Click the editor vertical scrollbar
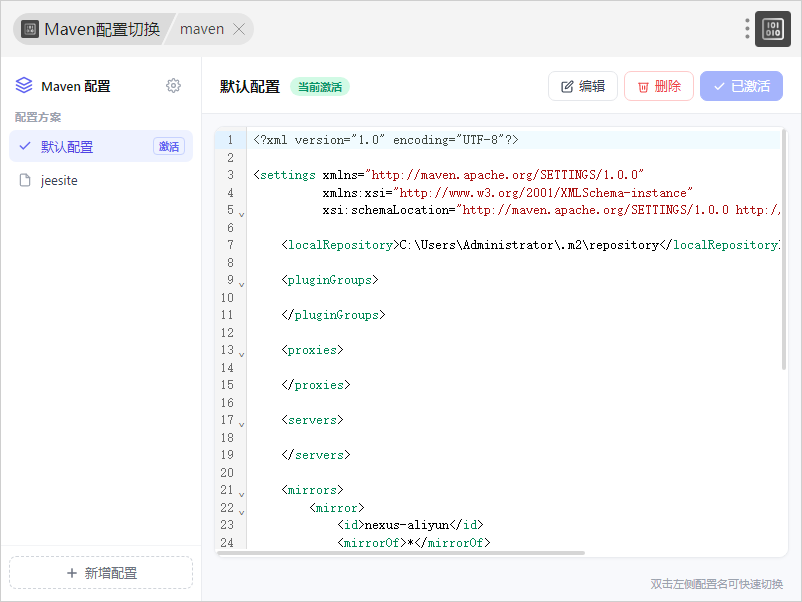The width and height of the screenshot is (802, 602). pos(784,250)
